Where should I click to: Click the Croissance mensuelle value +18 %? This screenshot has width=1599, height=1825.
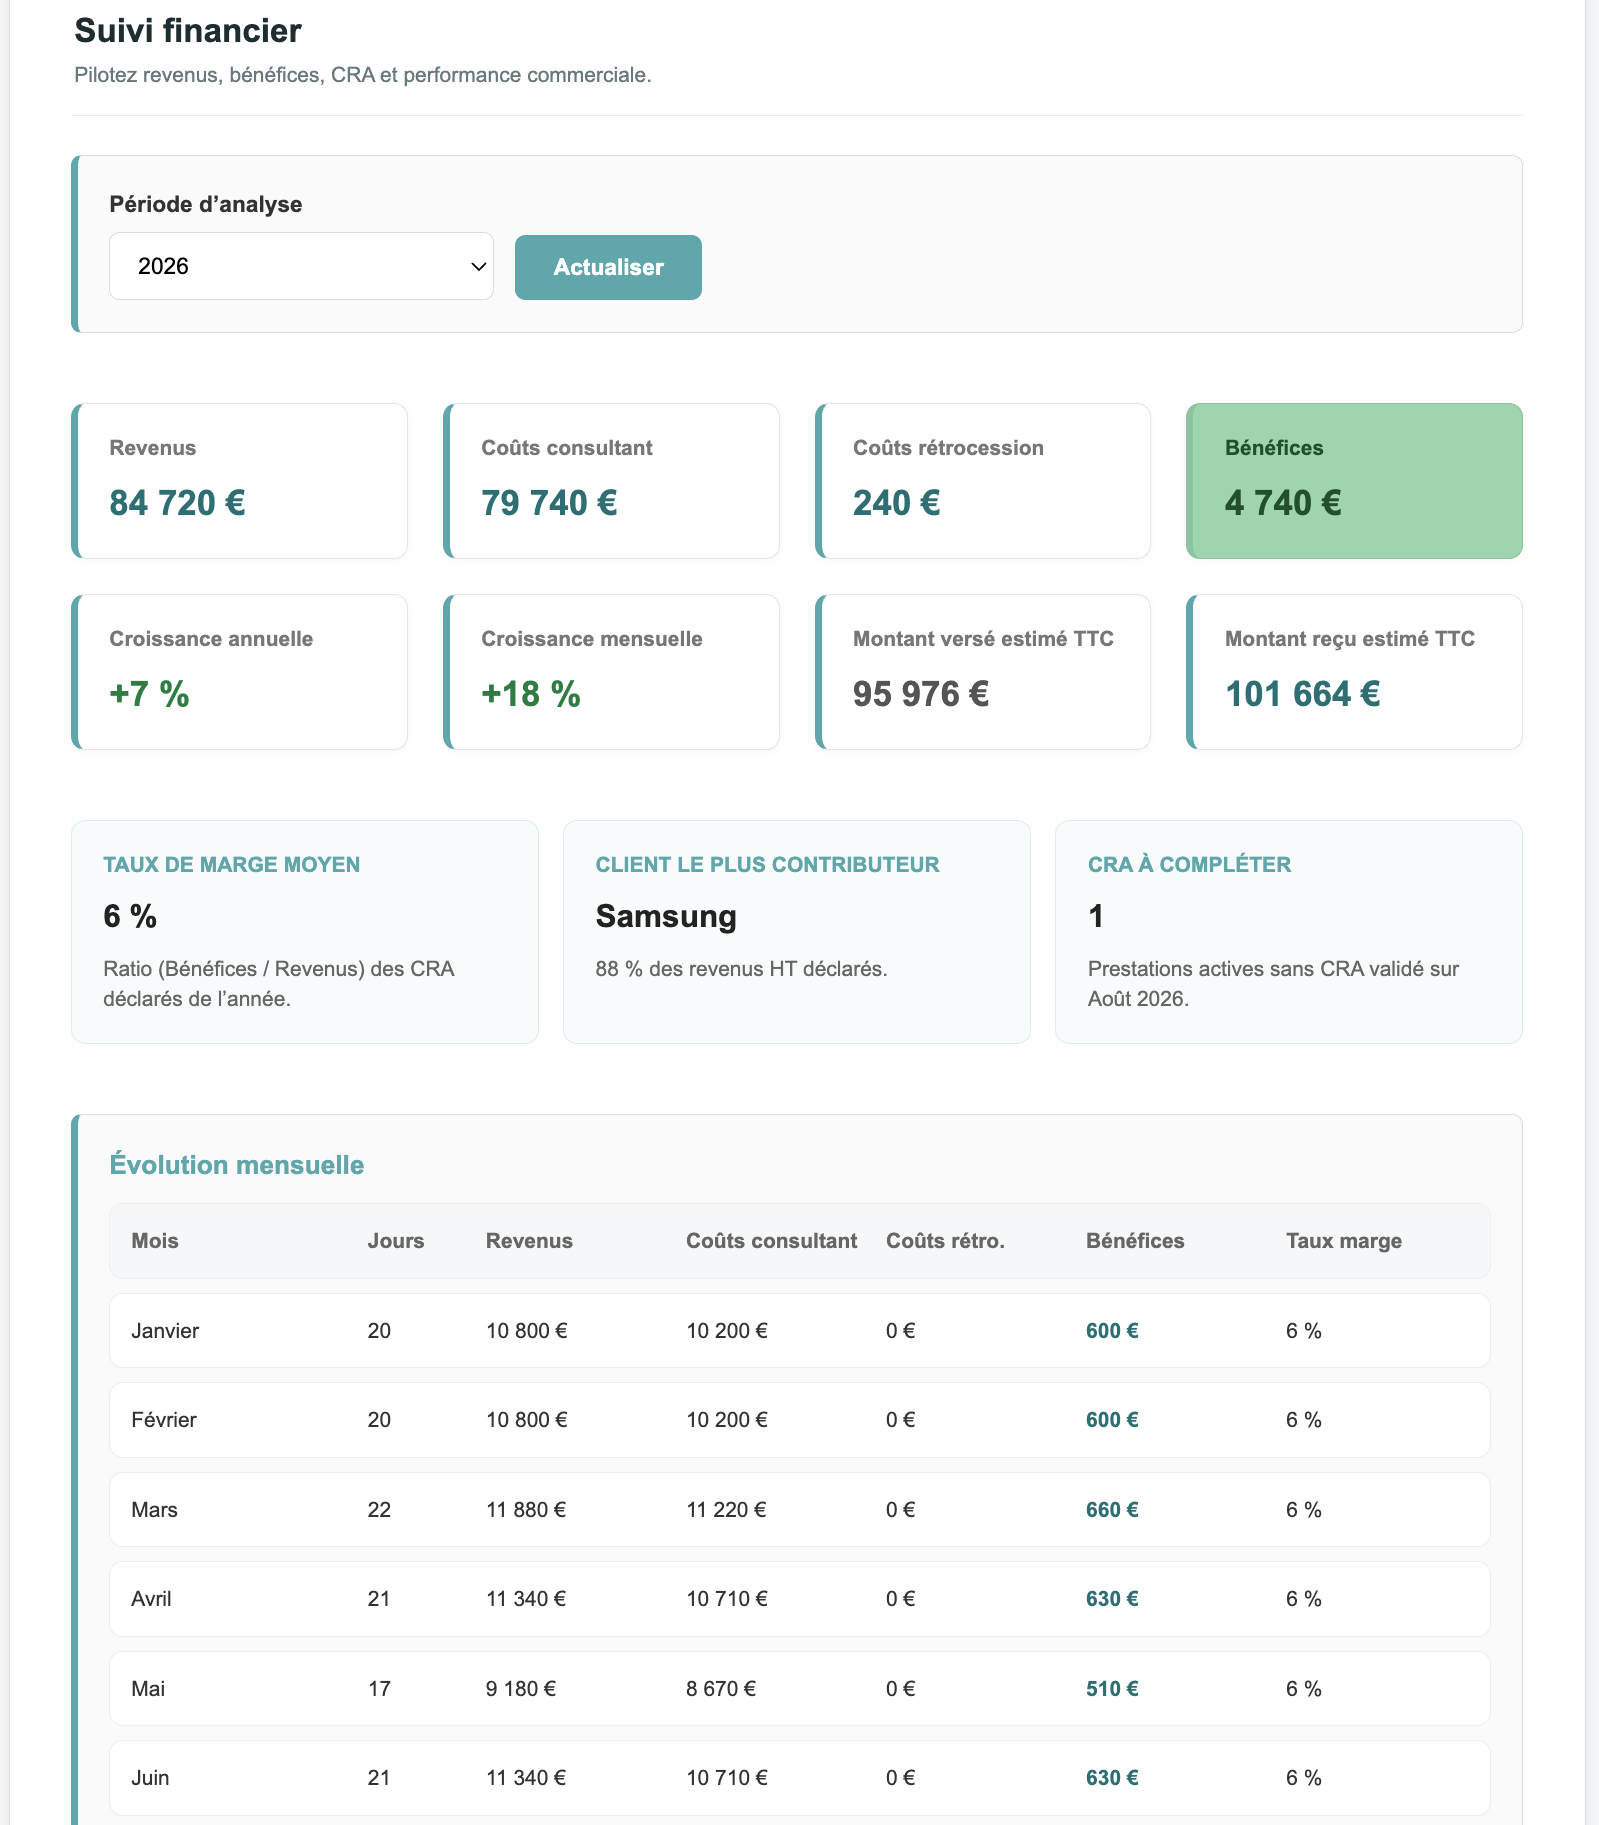click(x=531, y=694)
